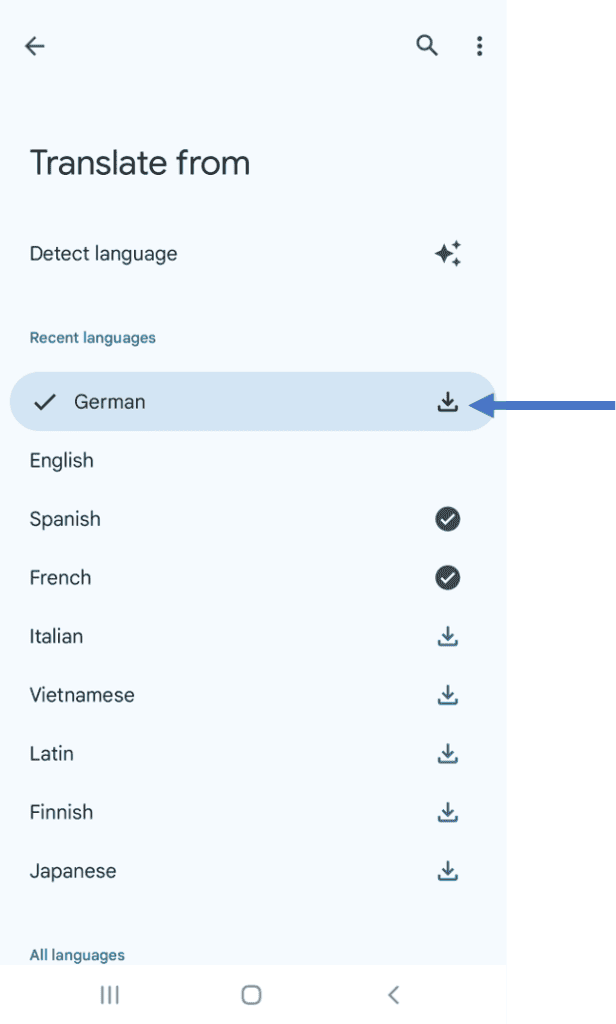
Task: Choose Spanish from recent languages
Action: pyautogui.click(x=65, y=519)
